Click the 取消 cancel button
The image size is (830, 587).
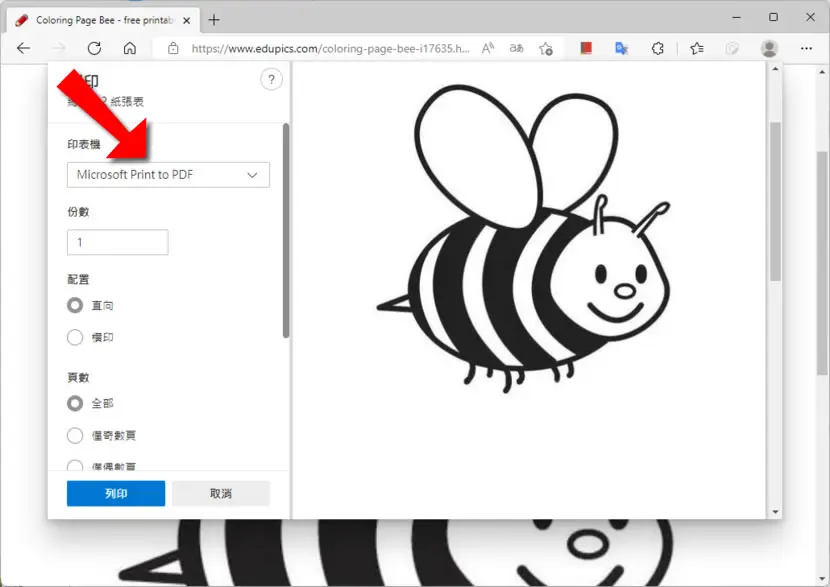221,493
